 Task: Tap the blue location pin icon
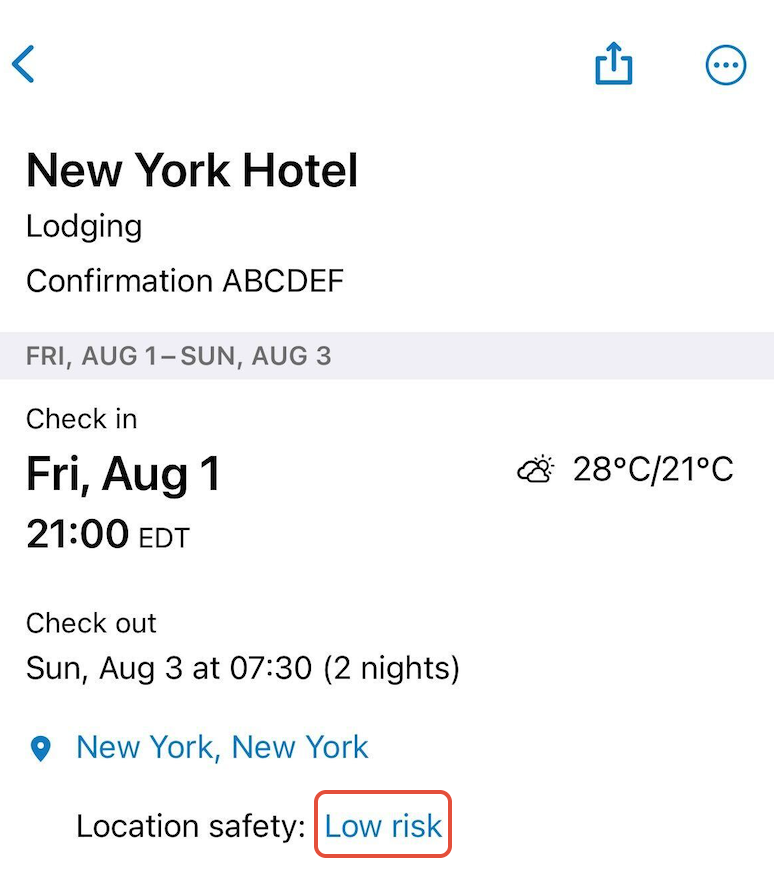point(40,749)
